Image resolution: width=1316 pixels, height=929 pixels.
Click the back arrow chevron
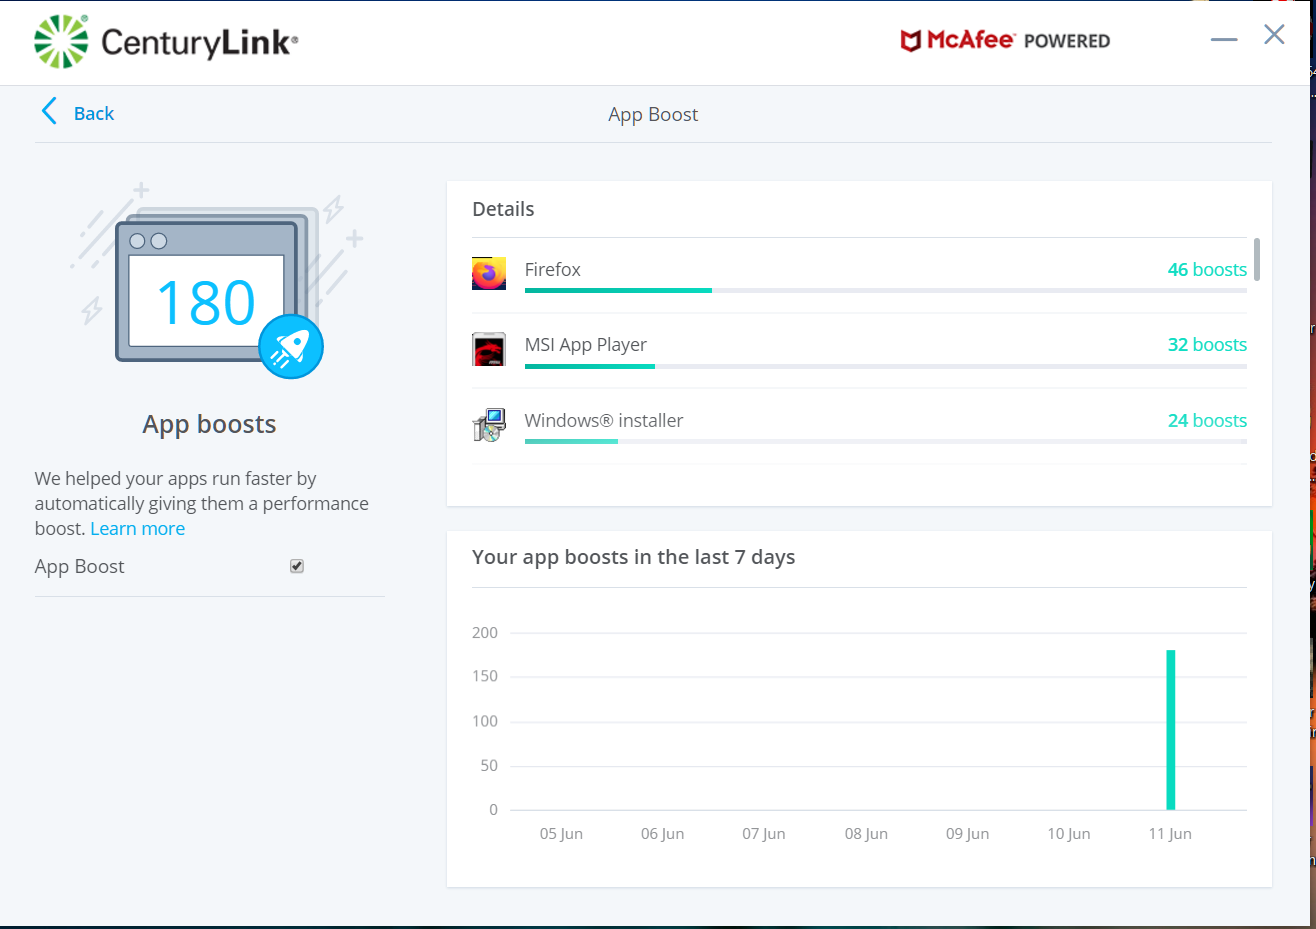pos(49,111)
